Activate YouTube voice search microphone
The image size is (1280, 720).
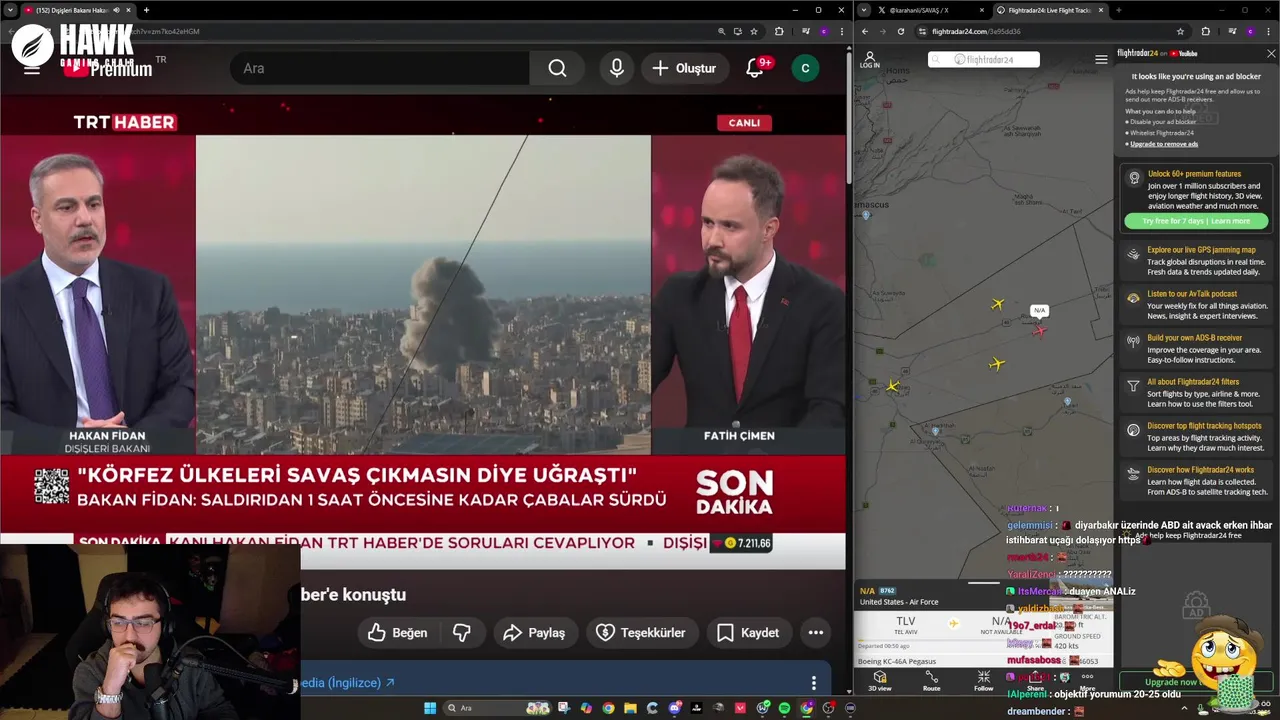pyautogui.click(x=617, y=68)
